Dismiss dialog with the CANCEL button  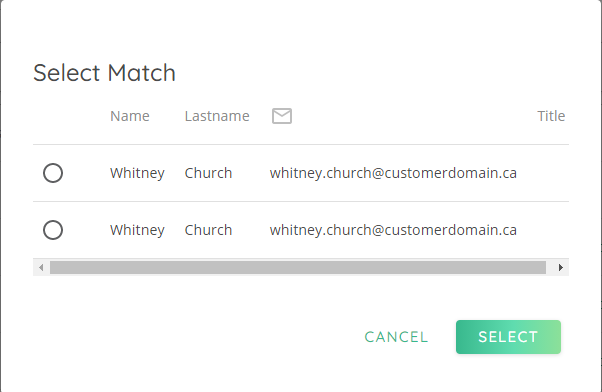pyautogui.click(x=396, y=337)
